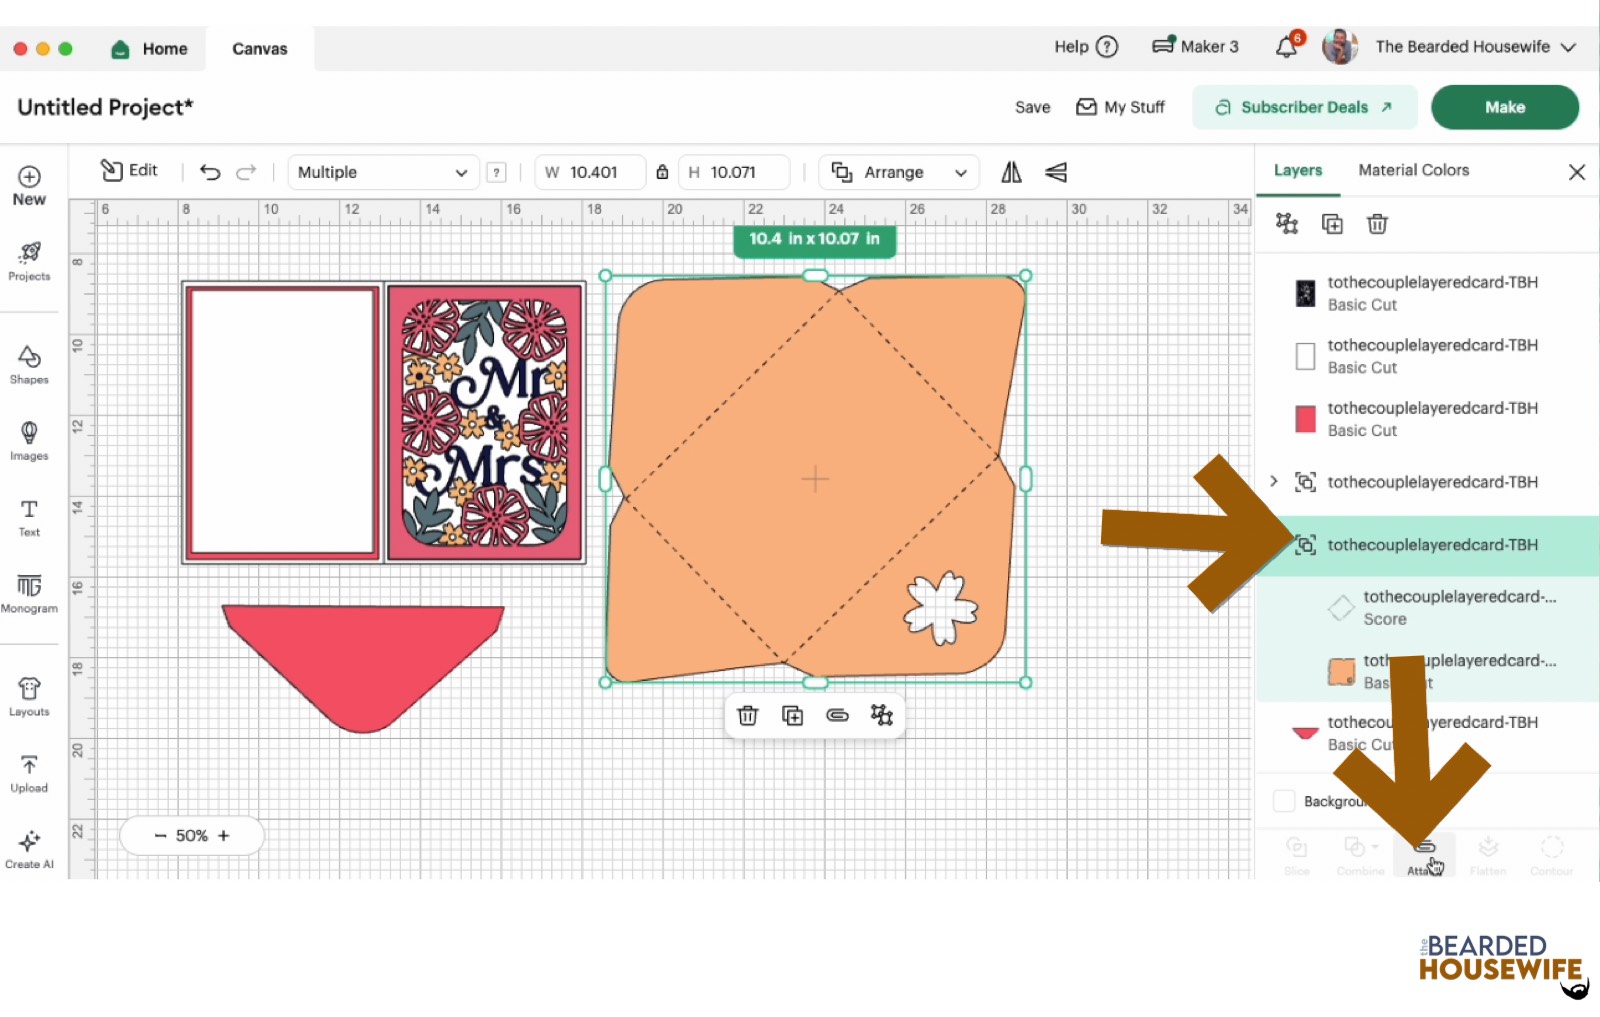Toggle the aspect ratio lock
Screen dimensions: 1600x1017
pos(662,172)
